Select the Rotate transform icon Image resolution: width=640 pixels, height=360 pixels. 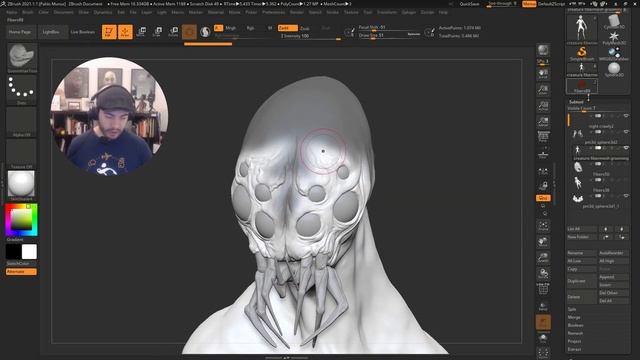tap(173, 31)
